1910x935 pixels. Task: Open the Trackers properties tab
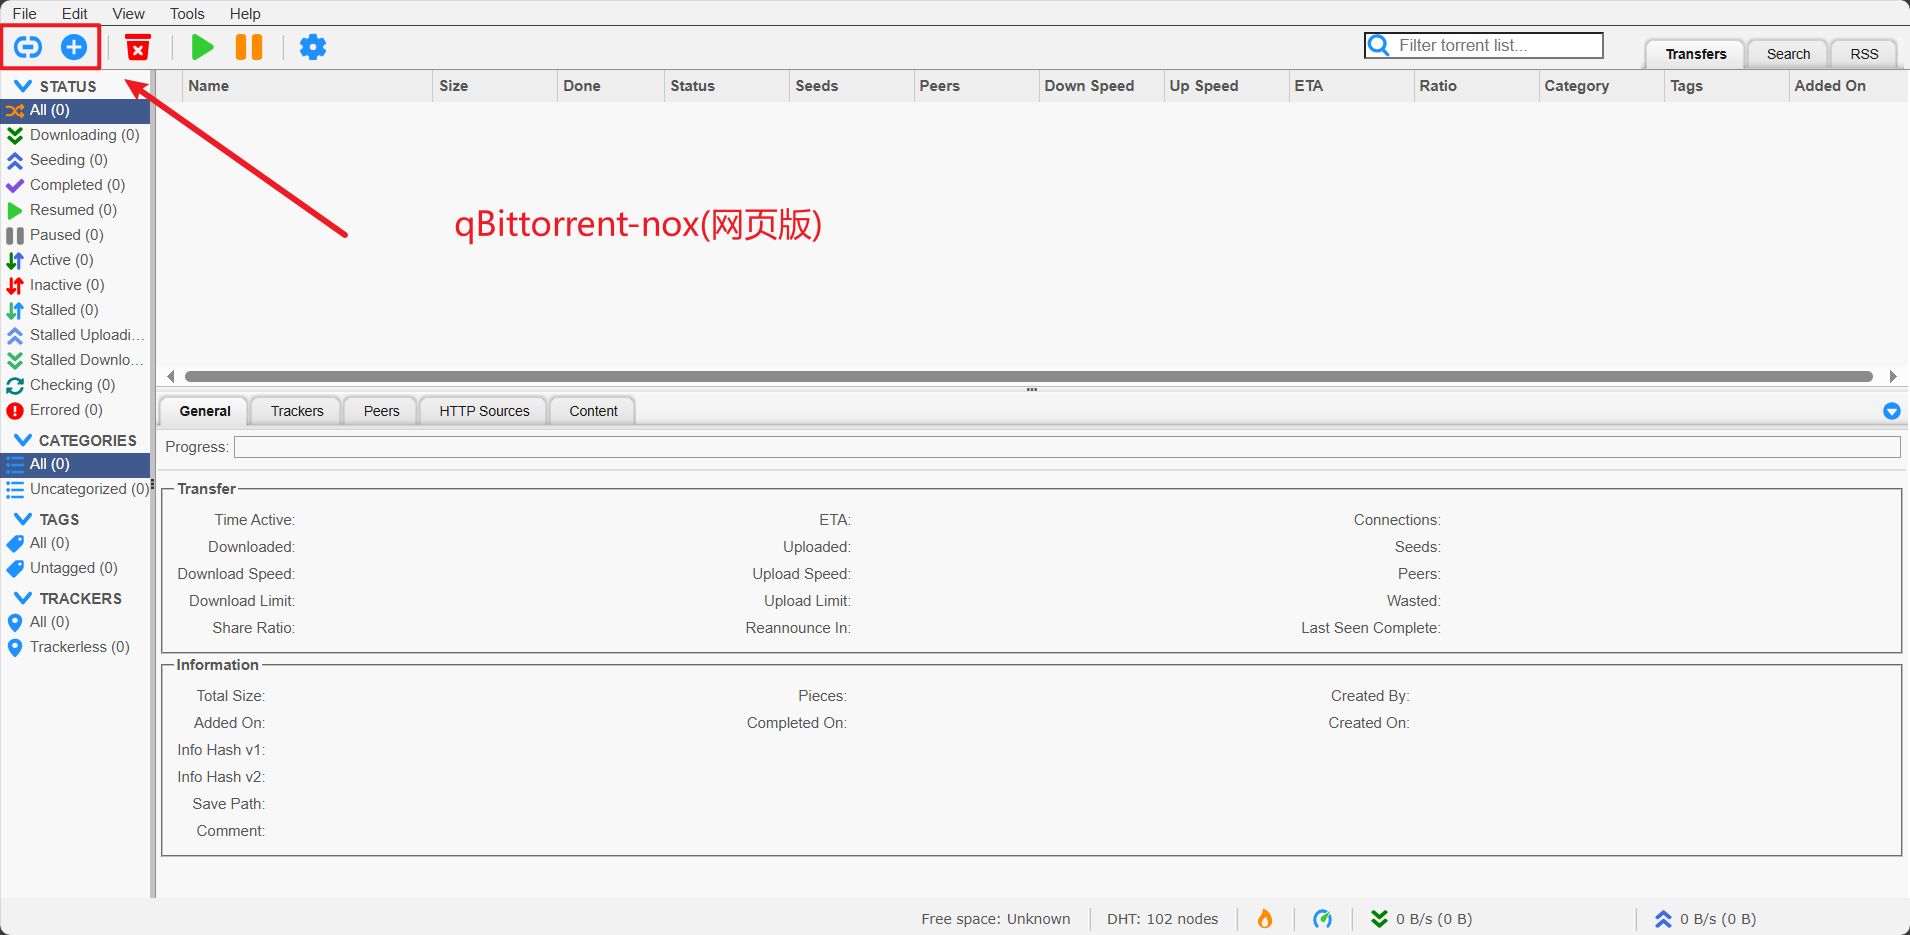click(x=297, y=411)
